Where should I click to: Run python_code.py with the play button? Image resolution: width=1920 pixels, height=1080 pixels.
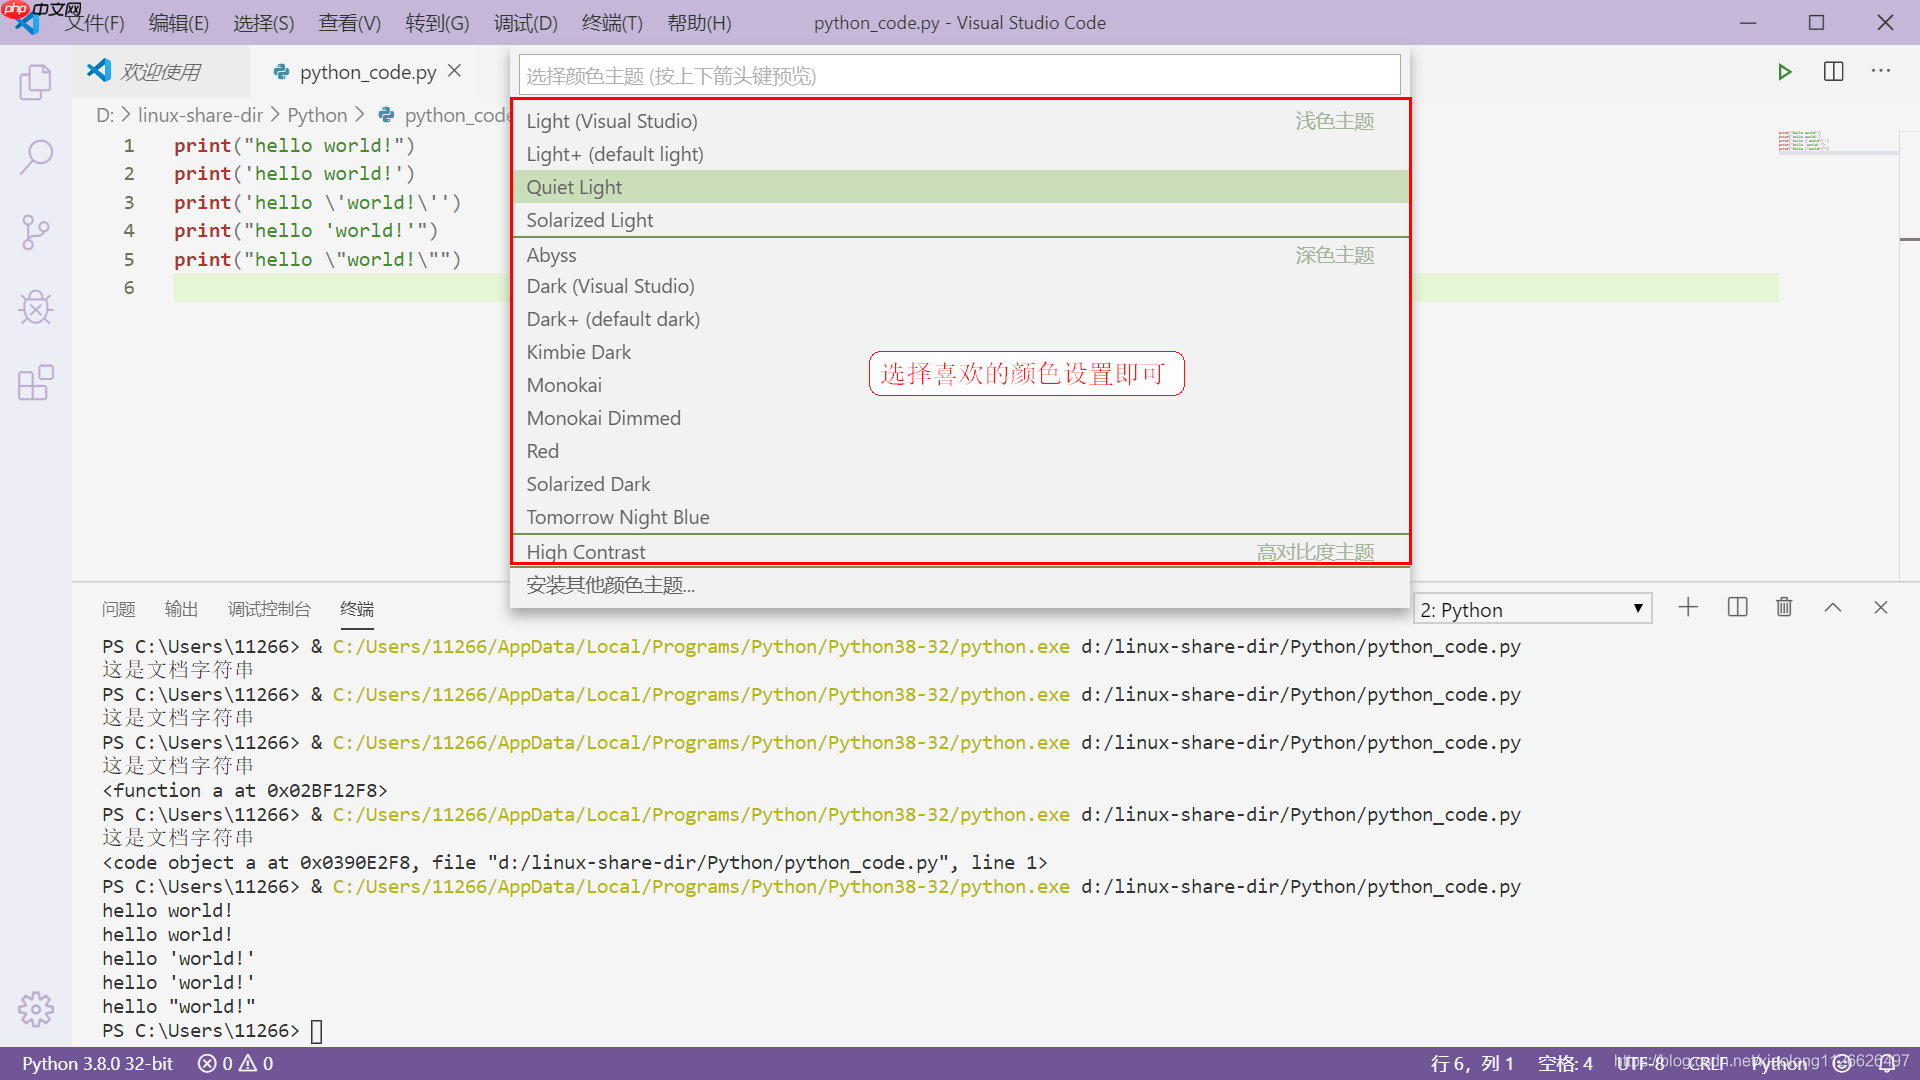point(1785,71)
